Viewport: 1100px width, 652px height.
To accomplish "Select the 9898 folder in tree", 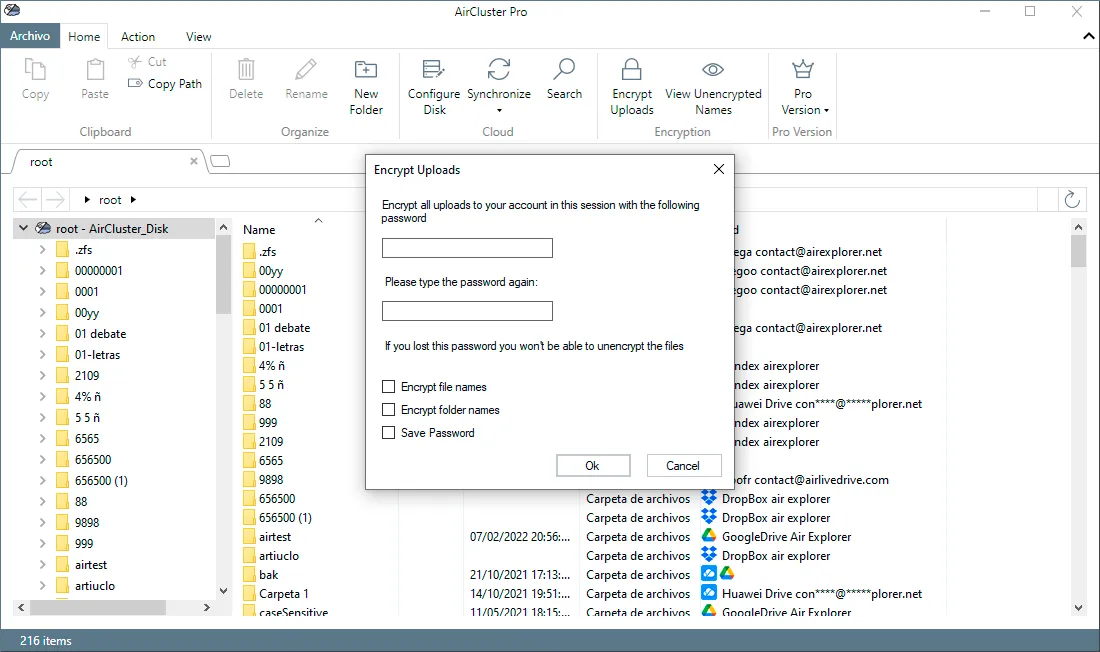I will [87, 522].
